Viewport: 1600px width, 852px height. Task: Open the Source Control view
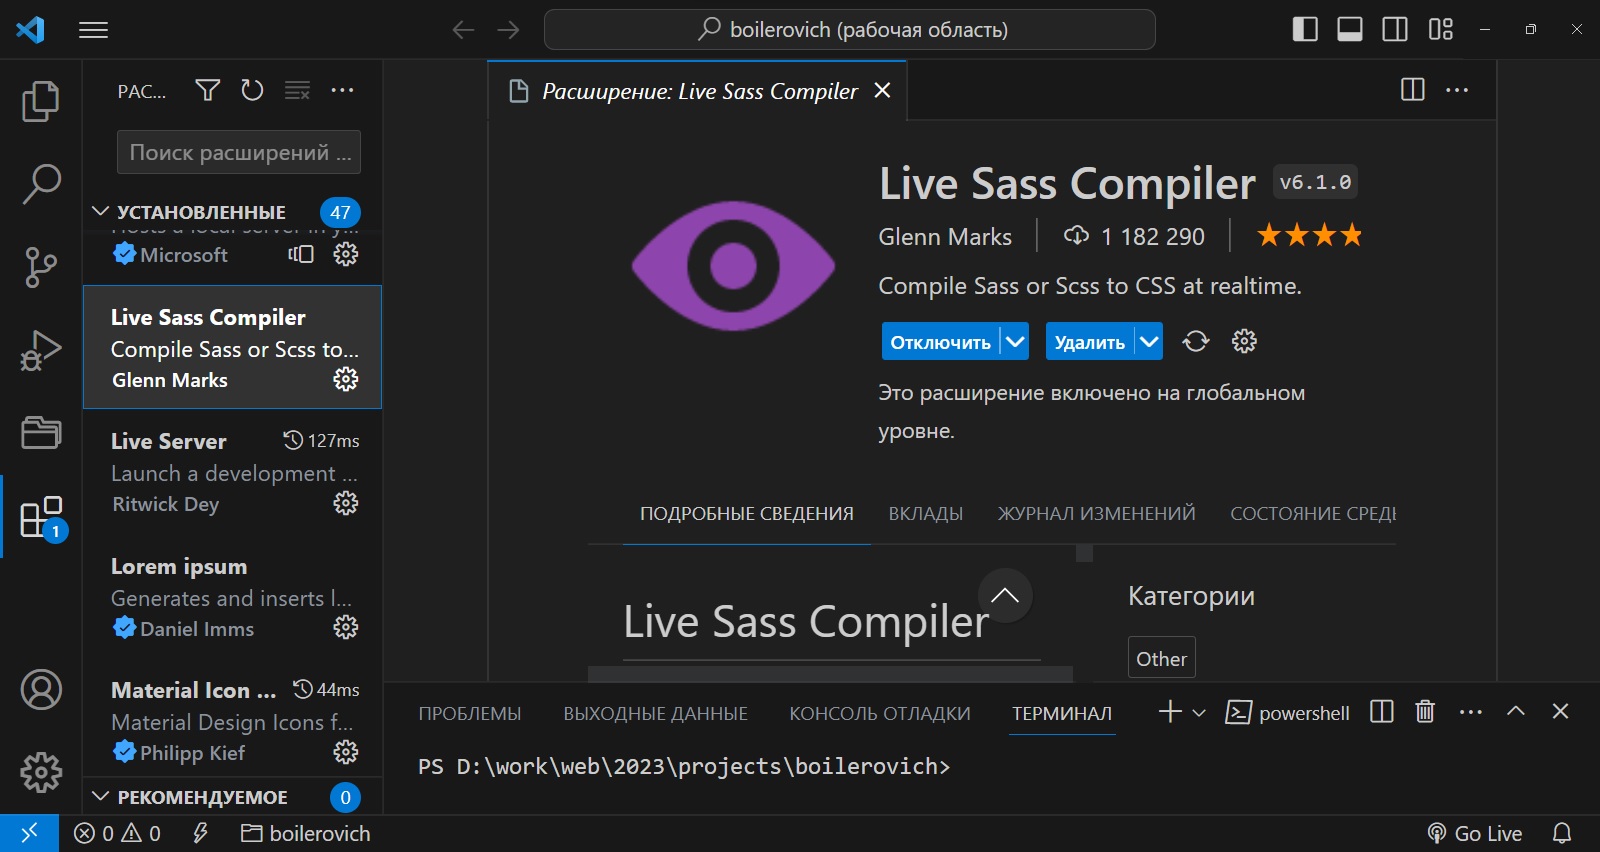click(x=41, y=267)
